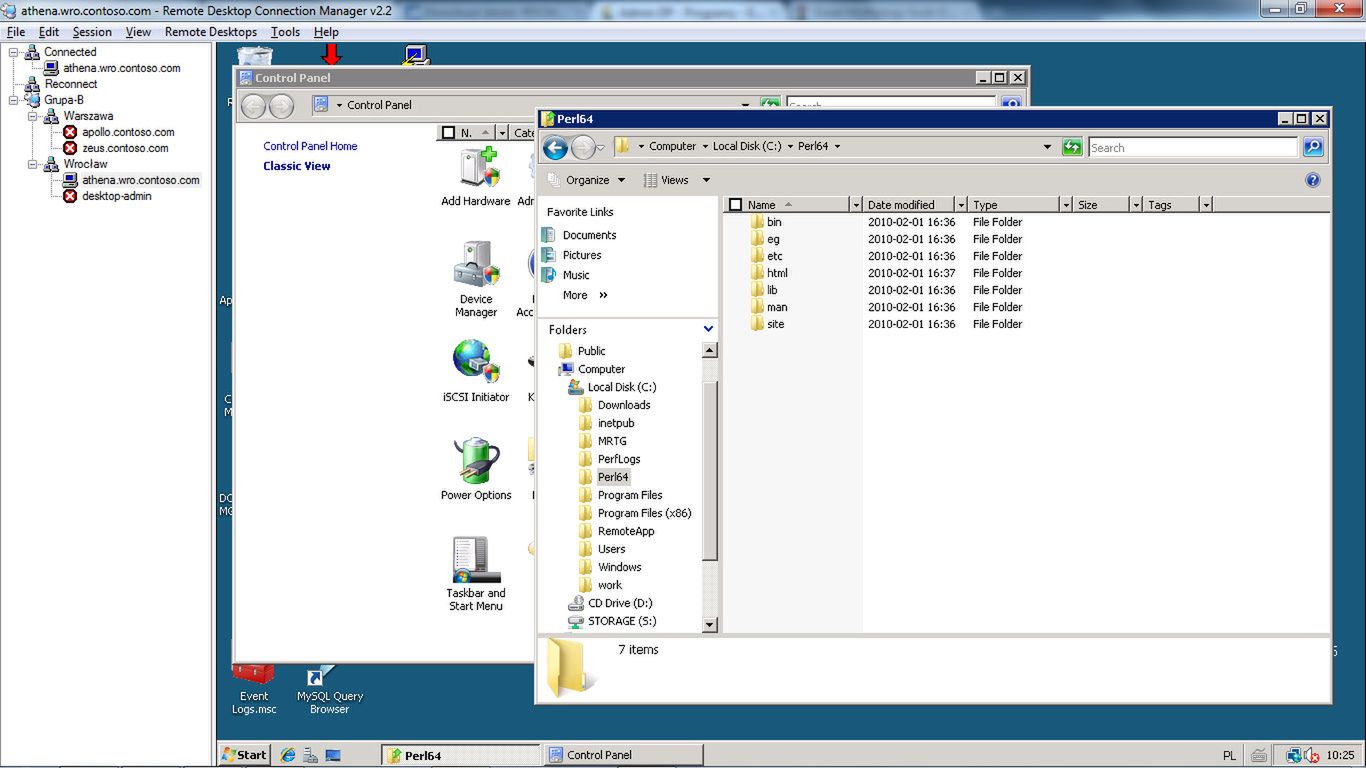
Task: Click the remote Start button
Action: [245, 755]
